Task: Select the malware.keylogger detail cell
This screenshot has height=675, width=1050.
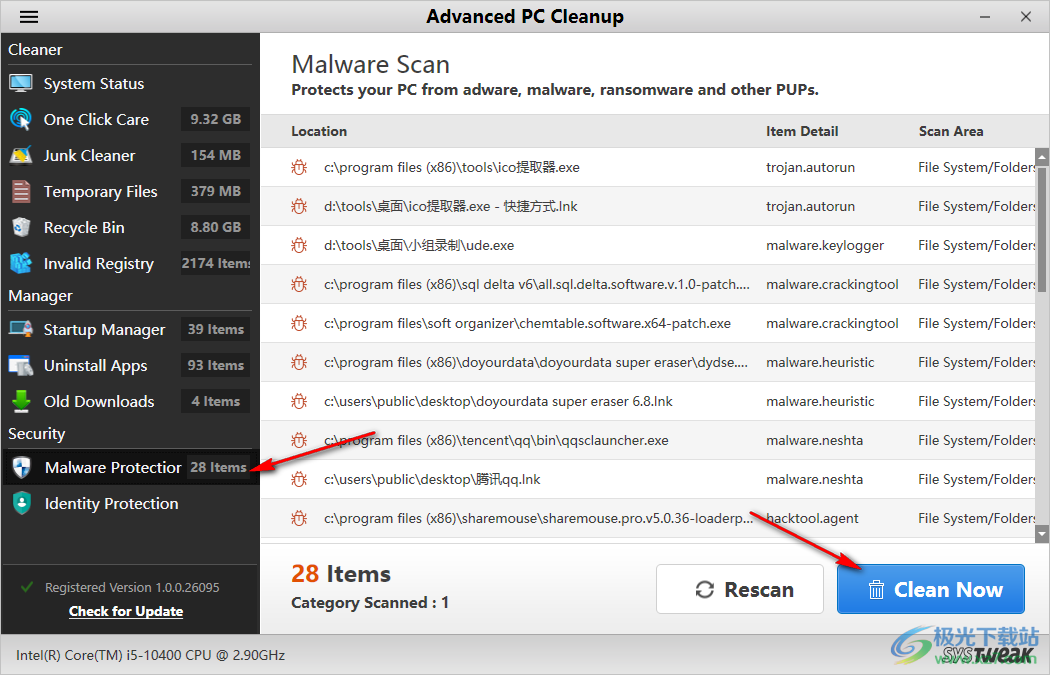Action: pyautogui.click(x=825, y=245)
